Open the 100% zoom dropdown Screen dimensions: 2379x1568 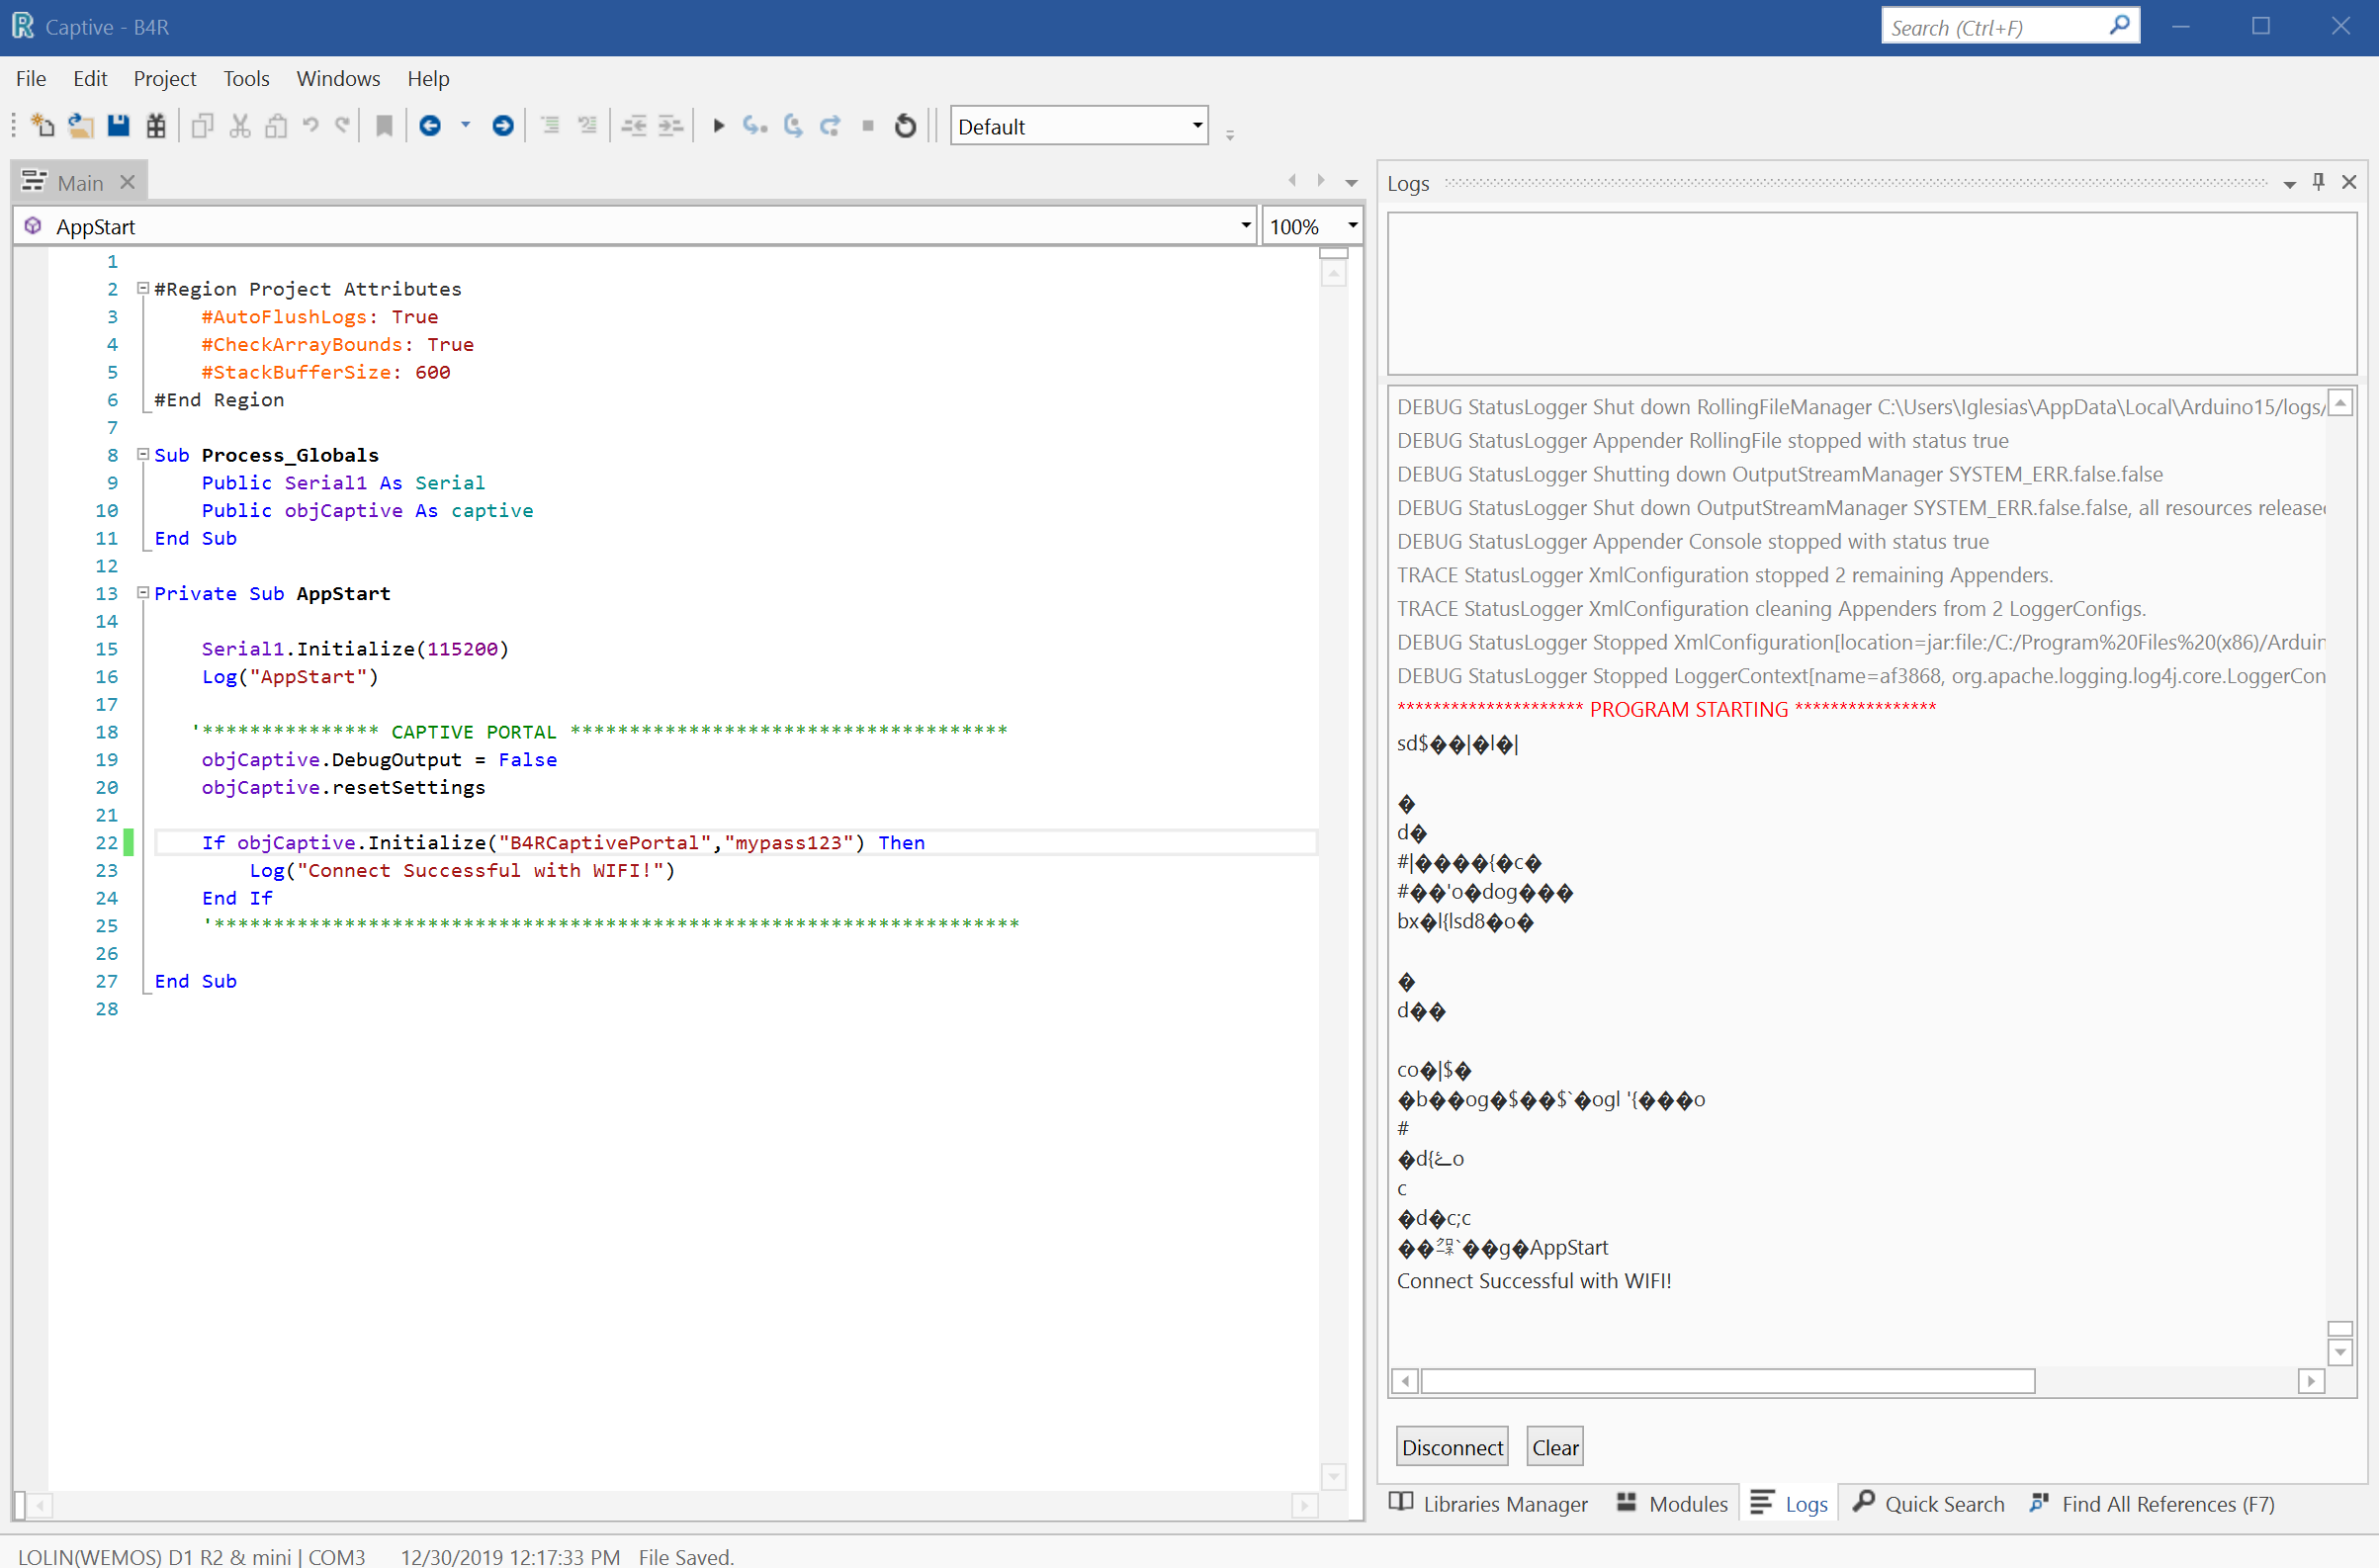pos(1352,226)
